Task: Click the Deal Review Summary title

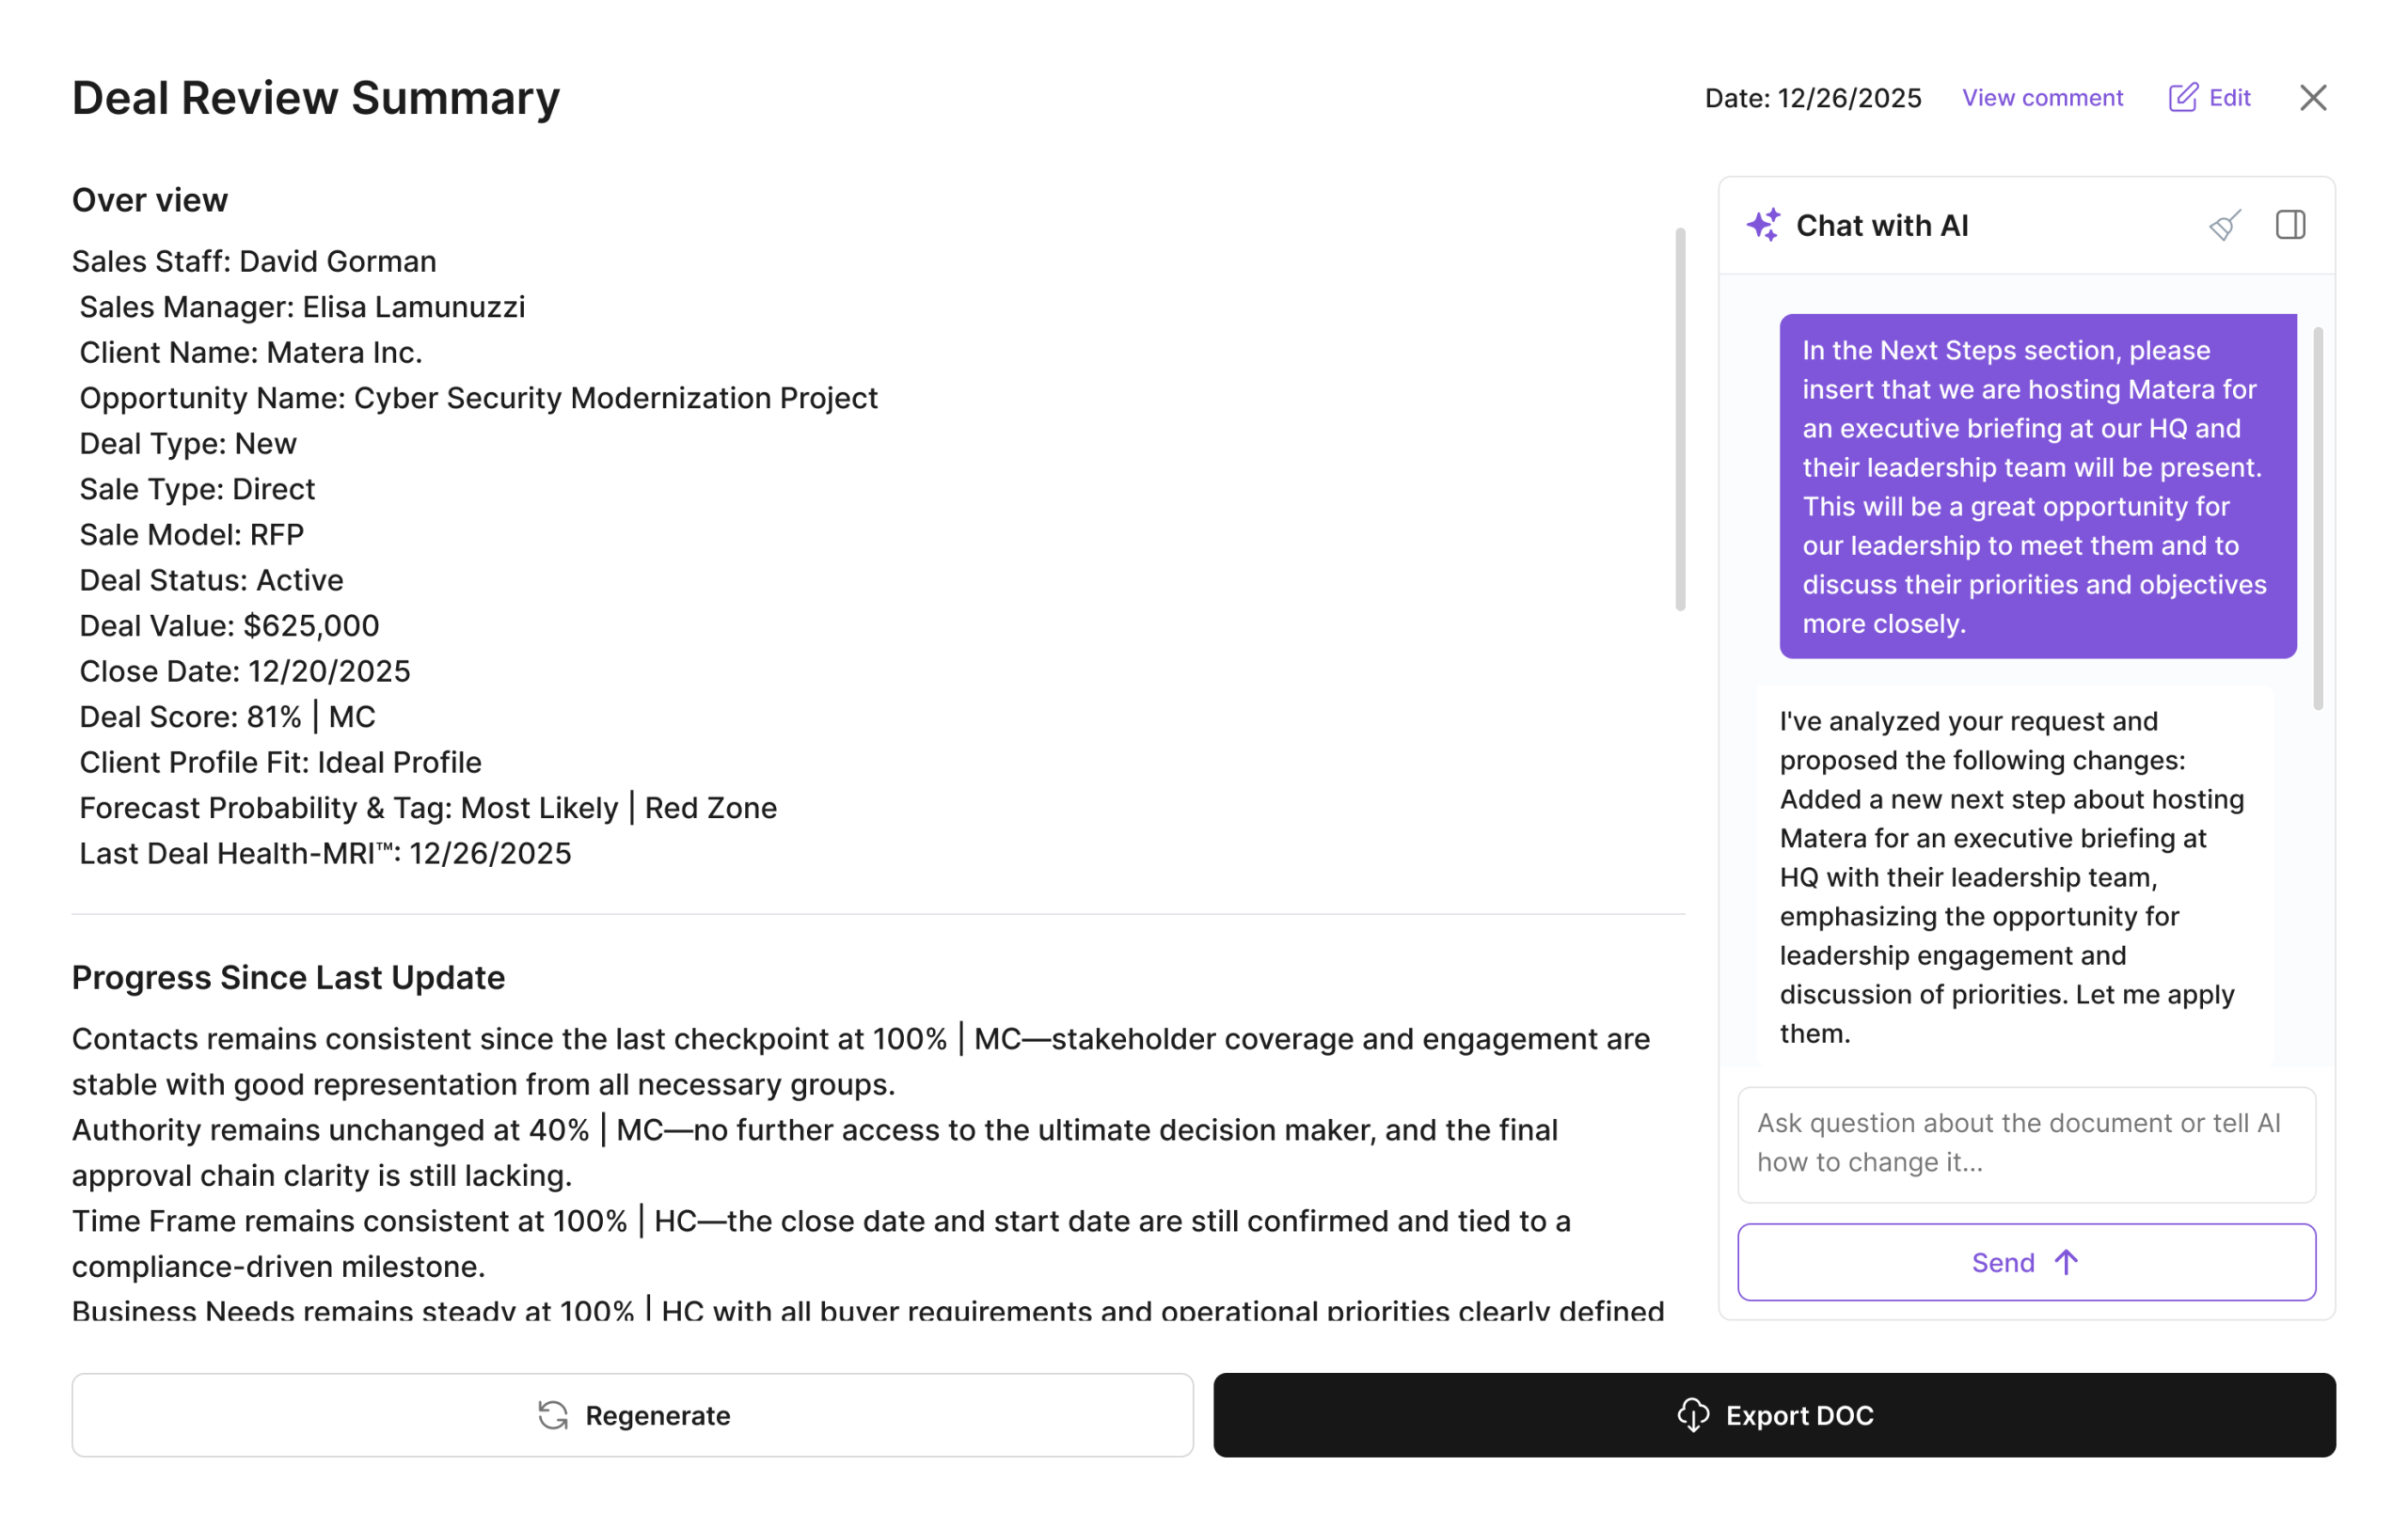Action: click(316, 98)
